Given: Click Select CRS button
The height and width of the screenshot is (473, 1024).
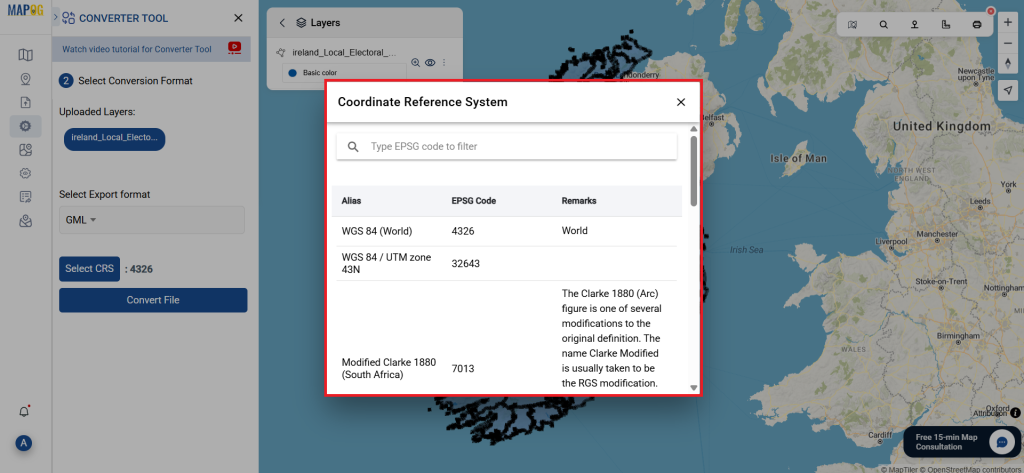Looking at the screenshot, I should 89,269.
